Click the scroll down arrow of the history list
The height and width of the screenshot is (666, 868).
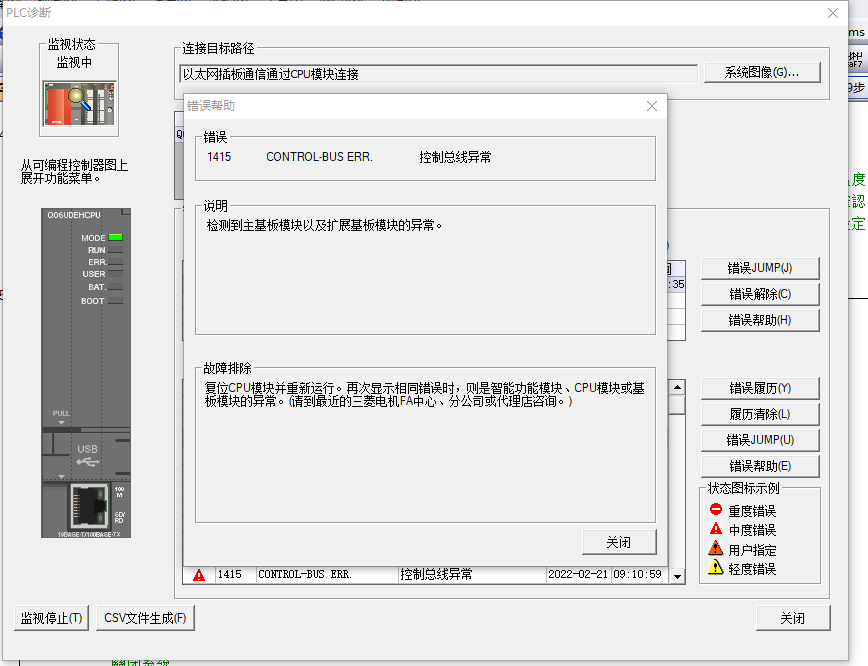[677, 576]
